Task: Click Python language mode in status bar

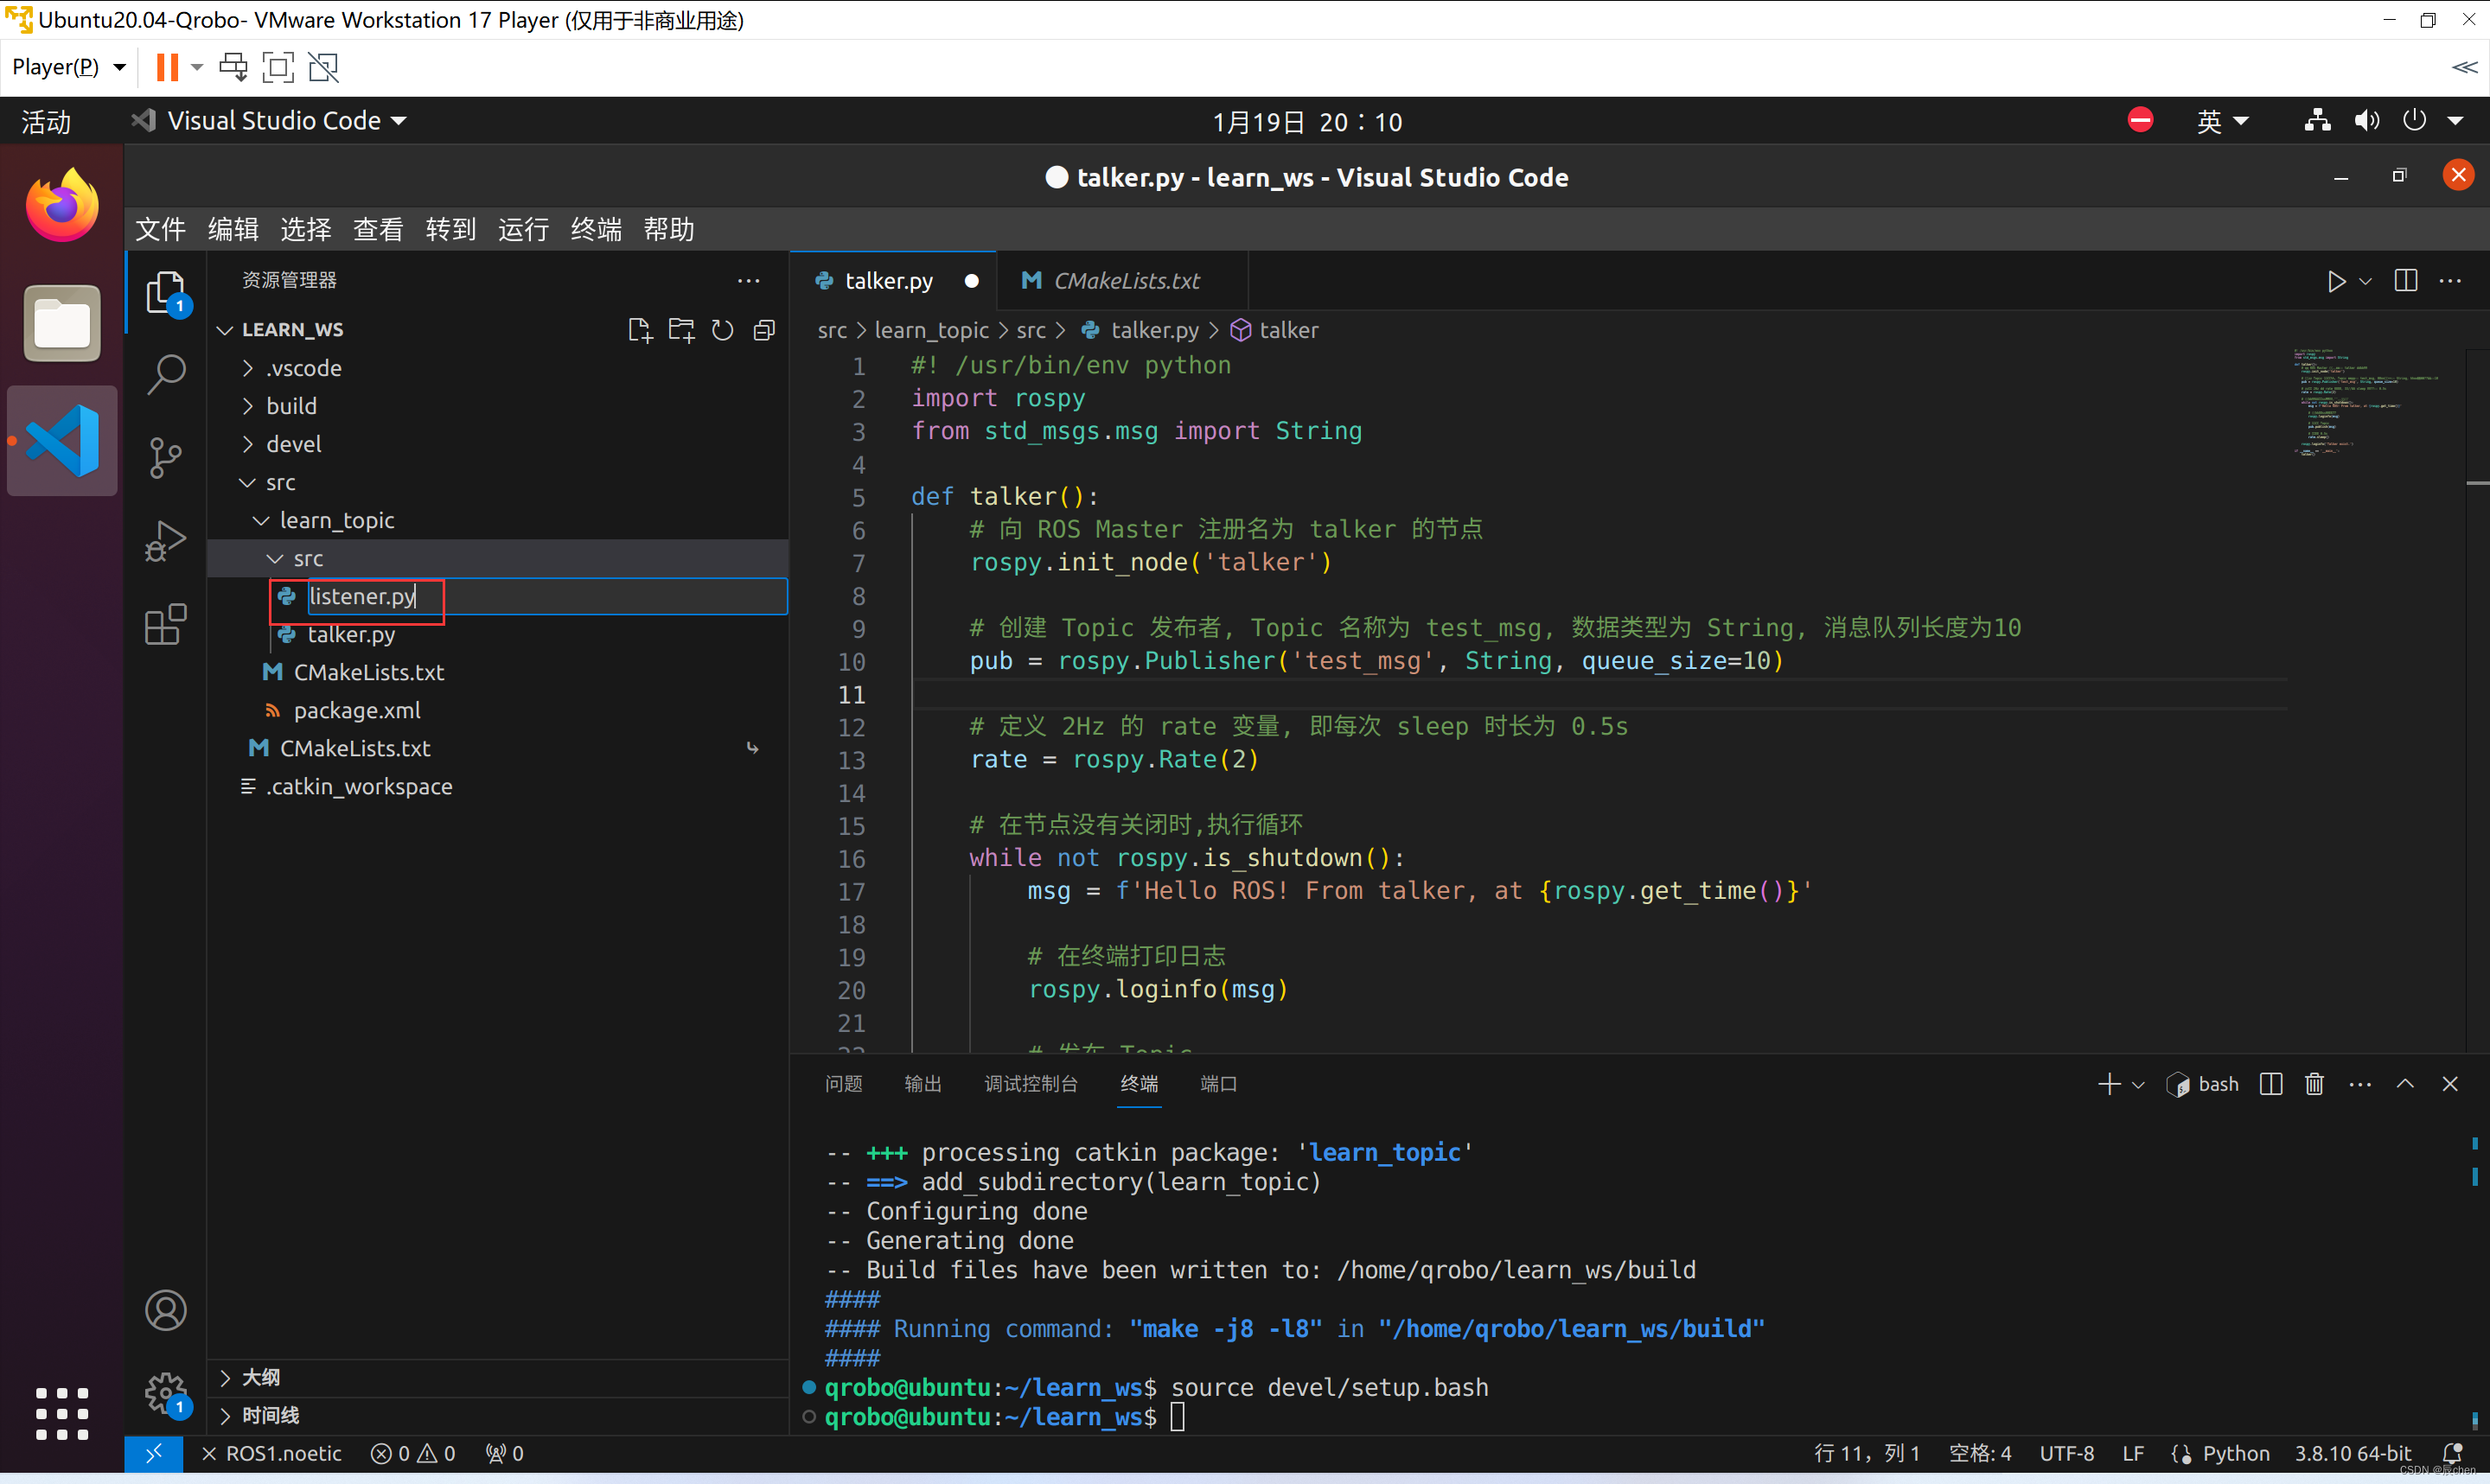Action: click(2236, 1453)
